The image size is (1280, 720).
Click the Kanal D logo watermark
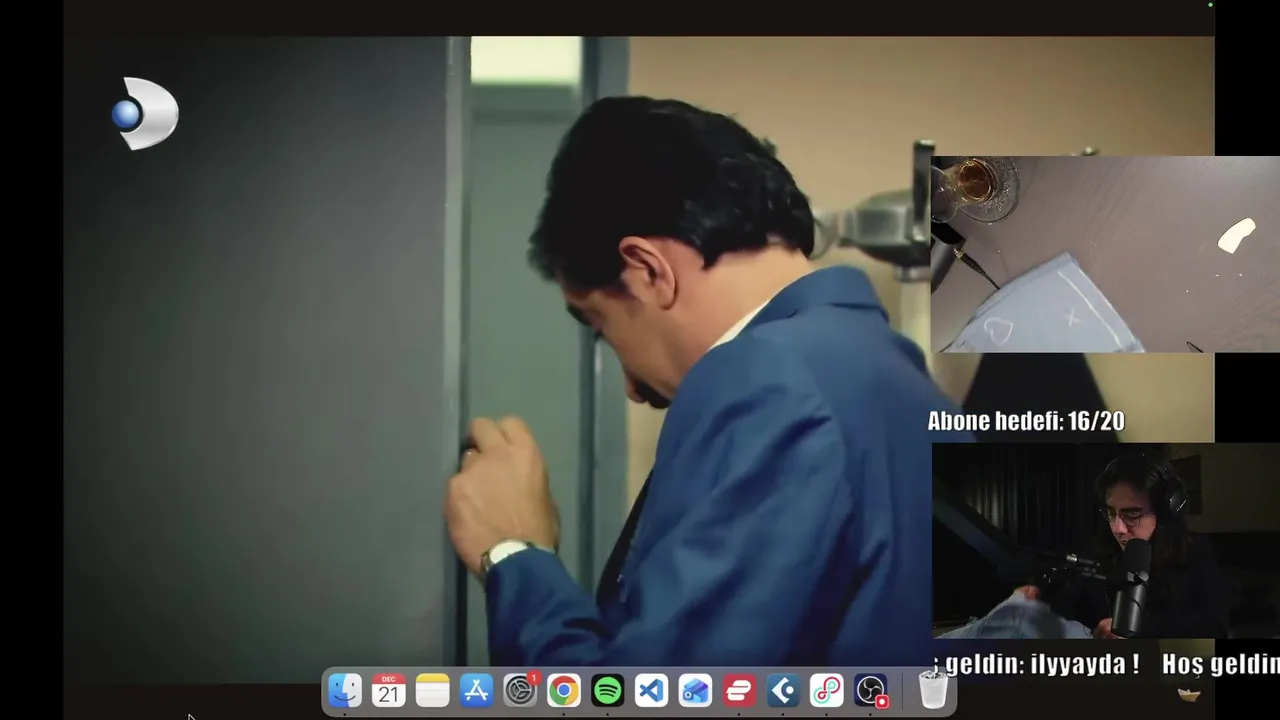pyautogui.click(x=146, y=113)
